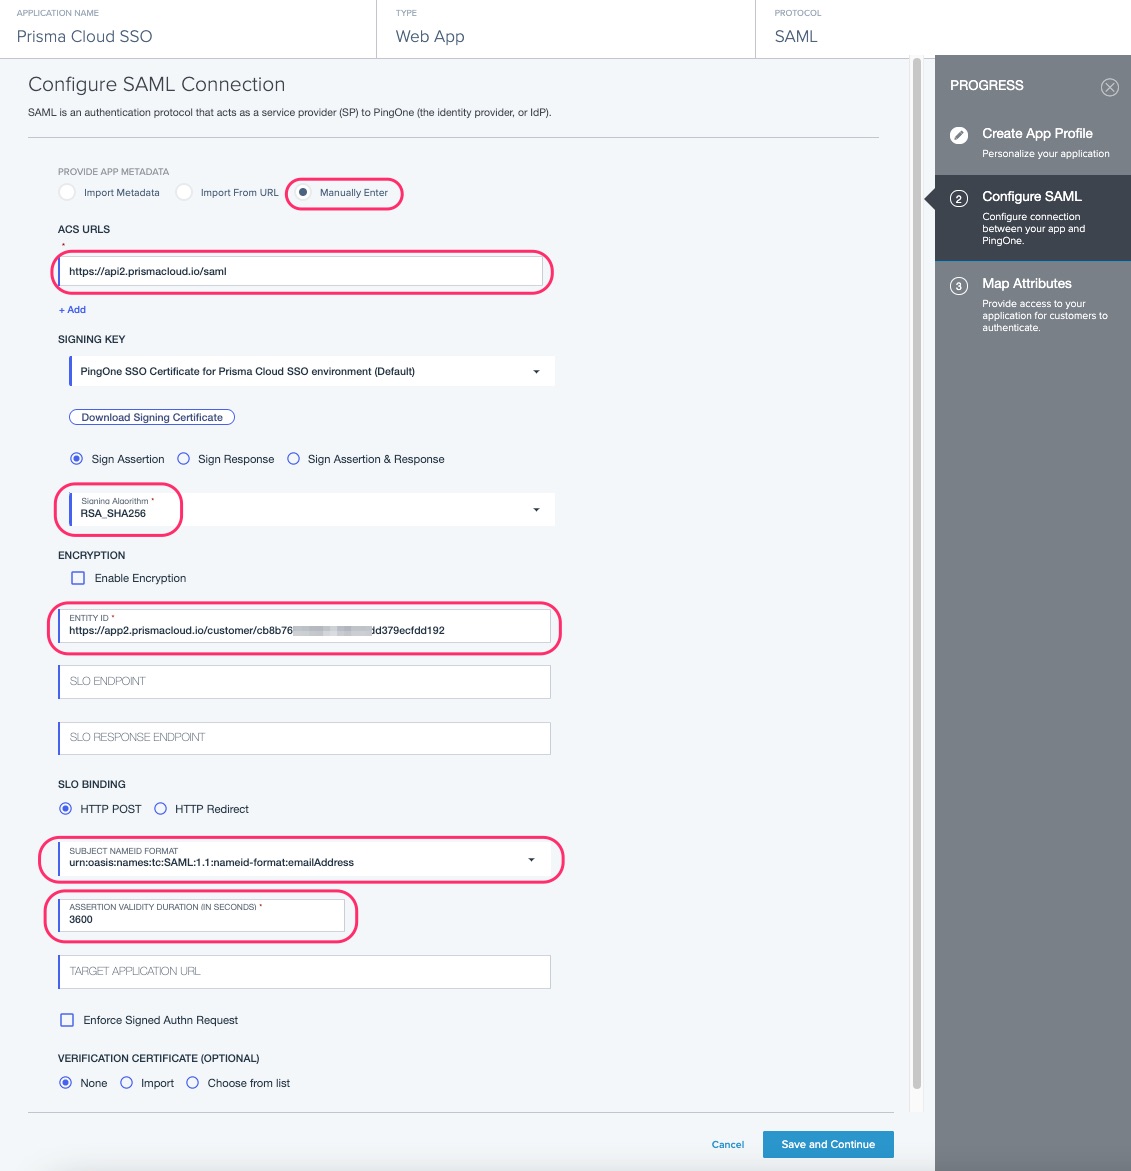Select None for verification certificate
The width and height of the screenshot is (1131, 1171).
click(66, 1083)
